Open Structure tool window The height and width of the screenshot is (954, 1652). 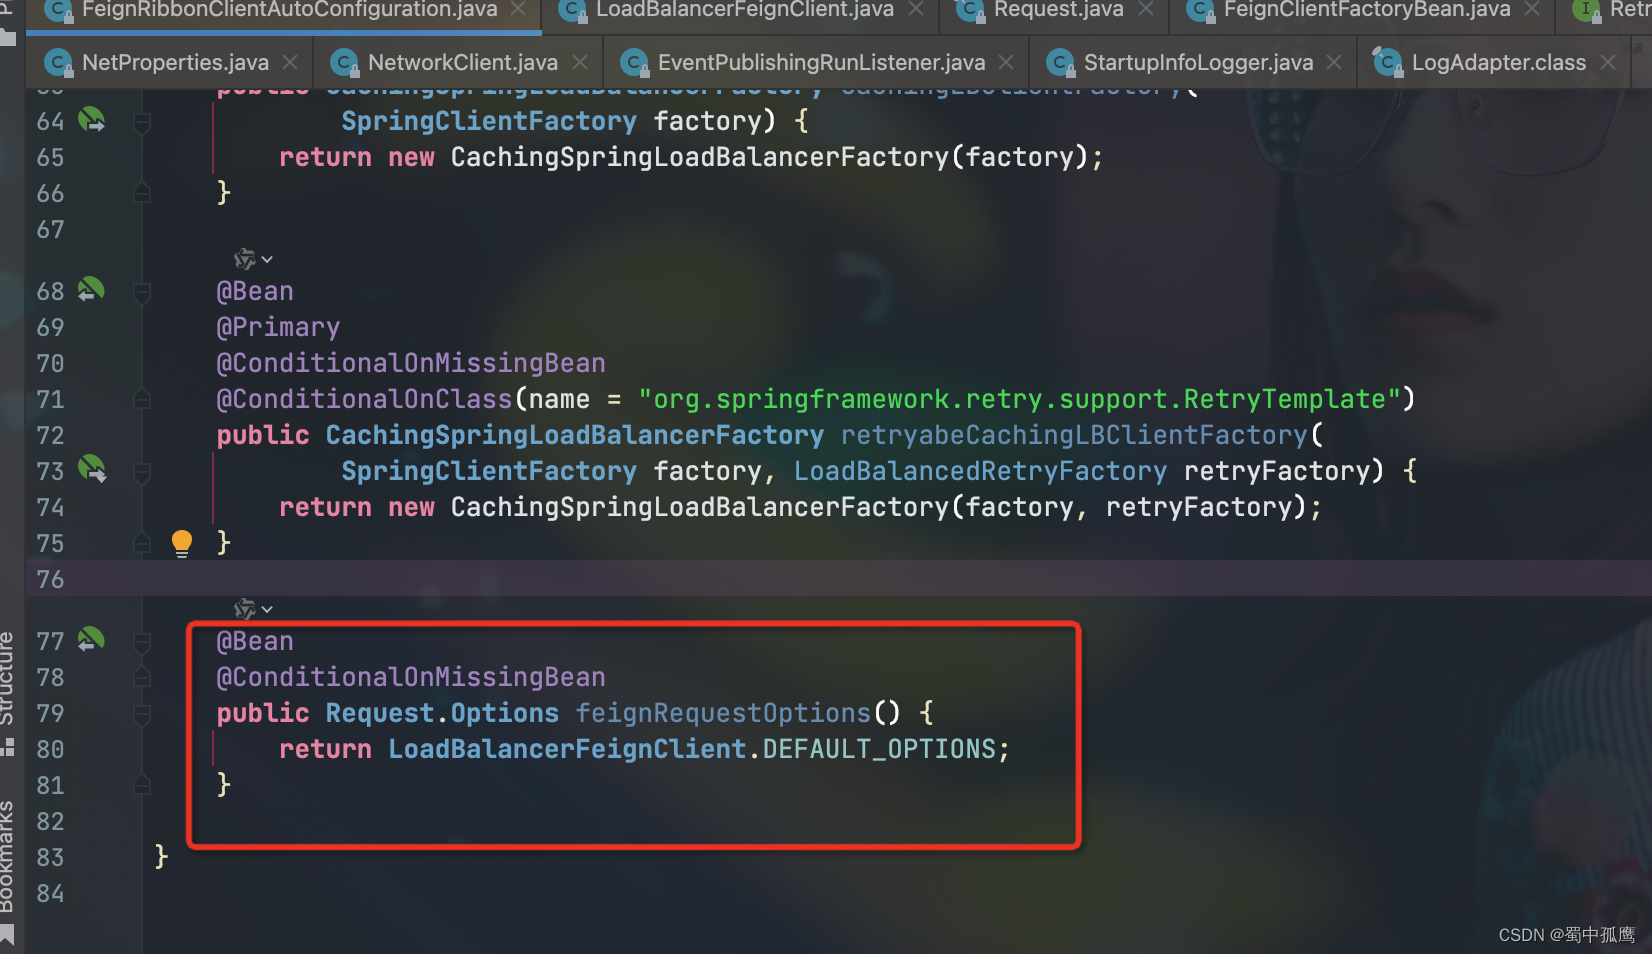[8, 691]
